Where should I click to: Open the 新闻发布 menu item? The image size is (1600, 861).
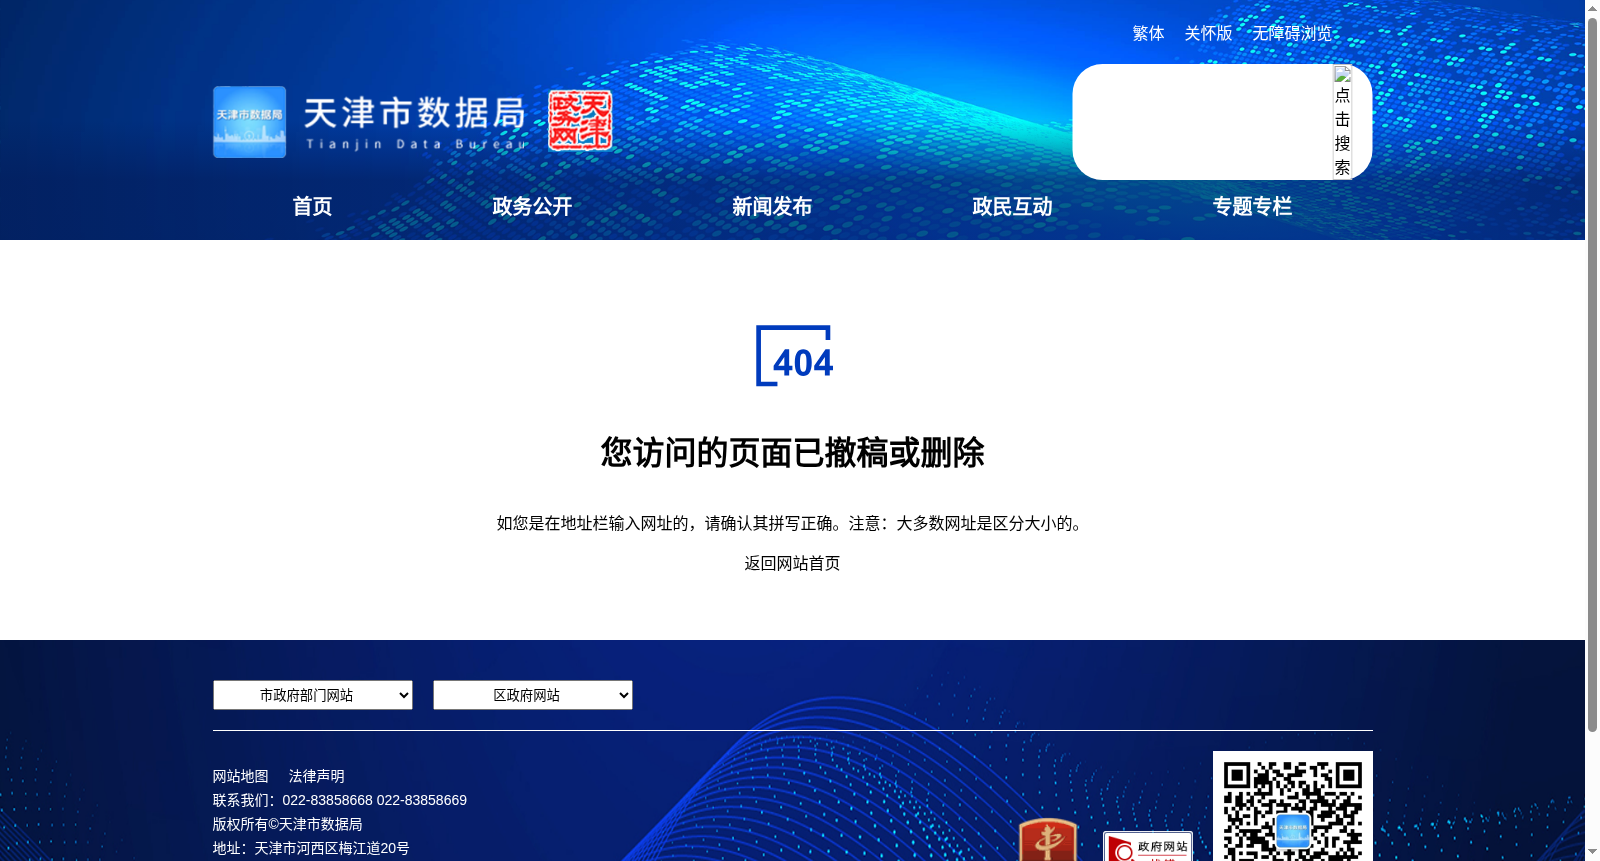coord(772,206)
